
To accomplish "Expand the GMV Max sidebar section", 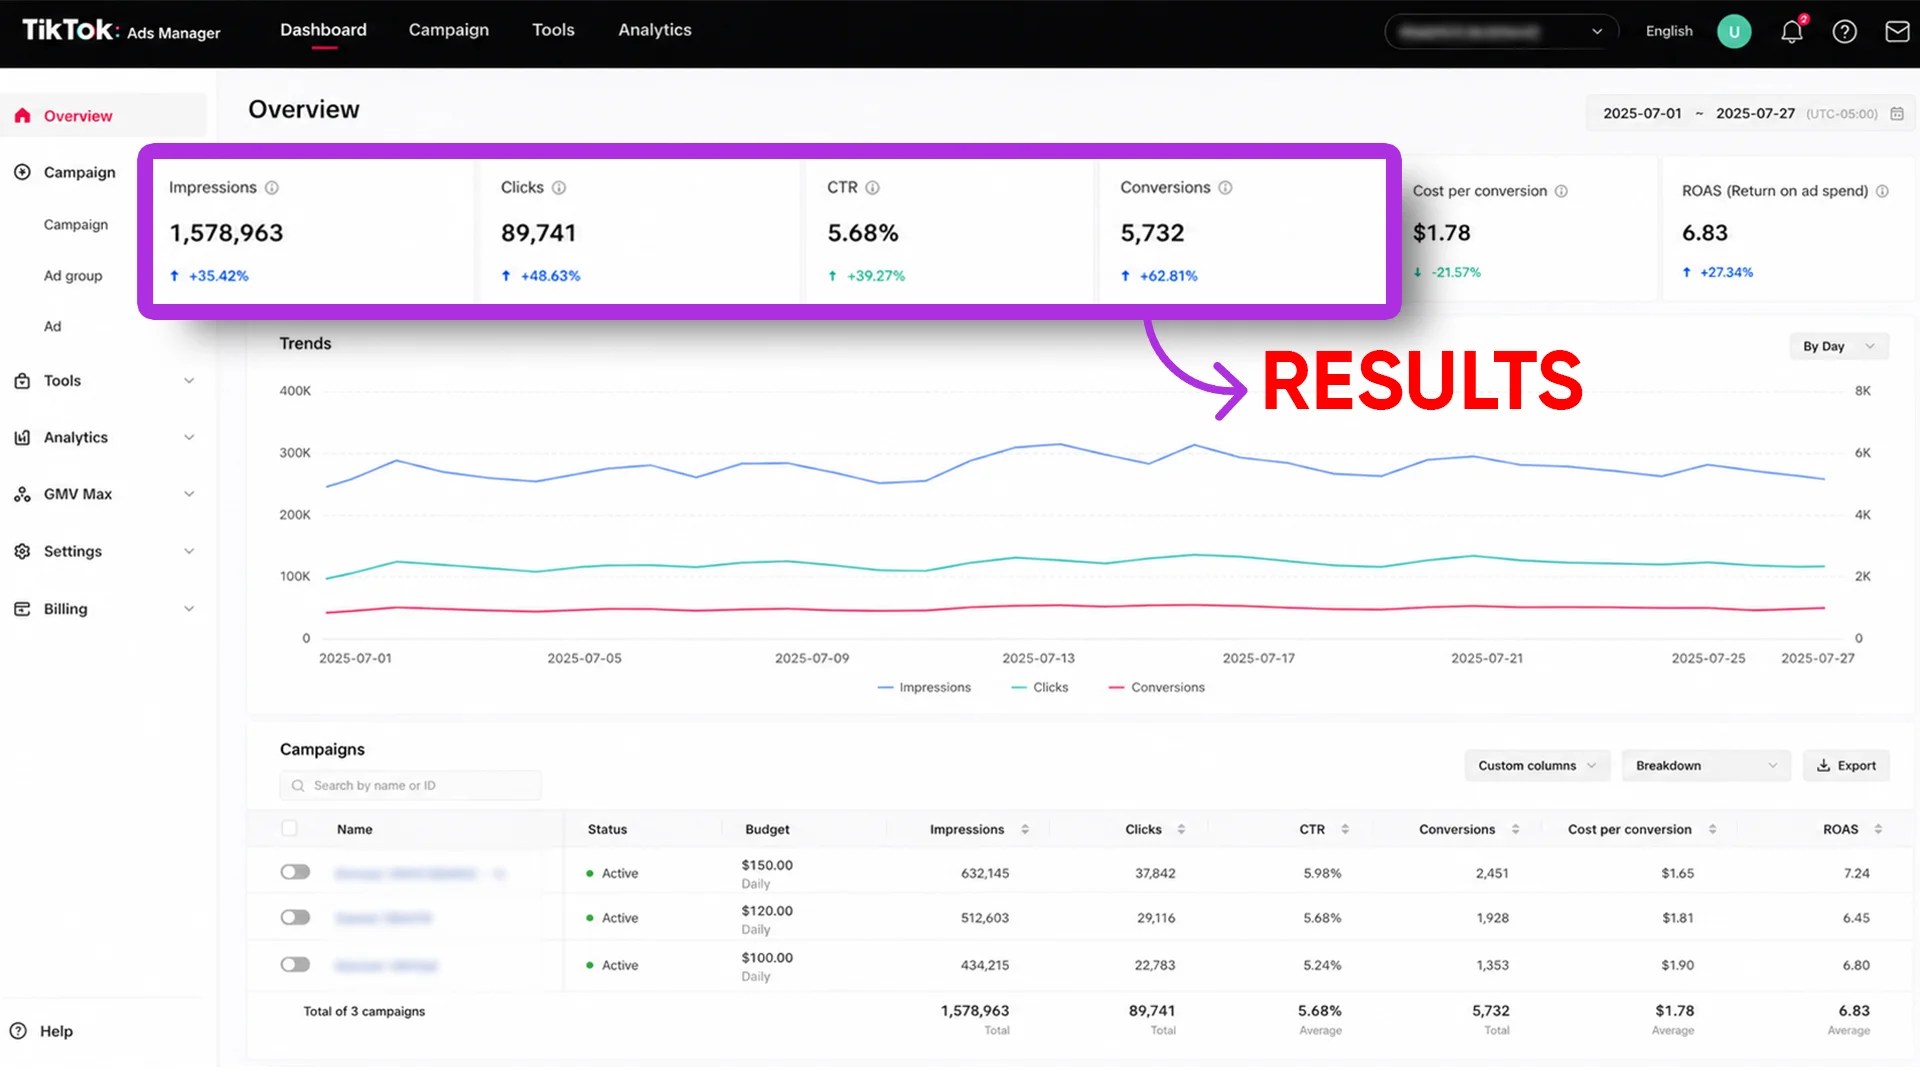I will pyautogui.click(x=189, y=494).
